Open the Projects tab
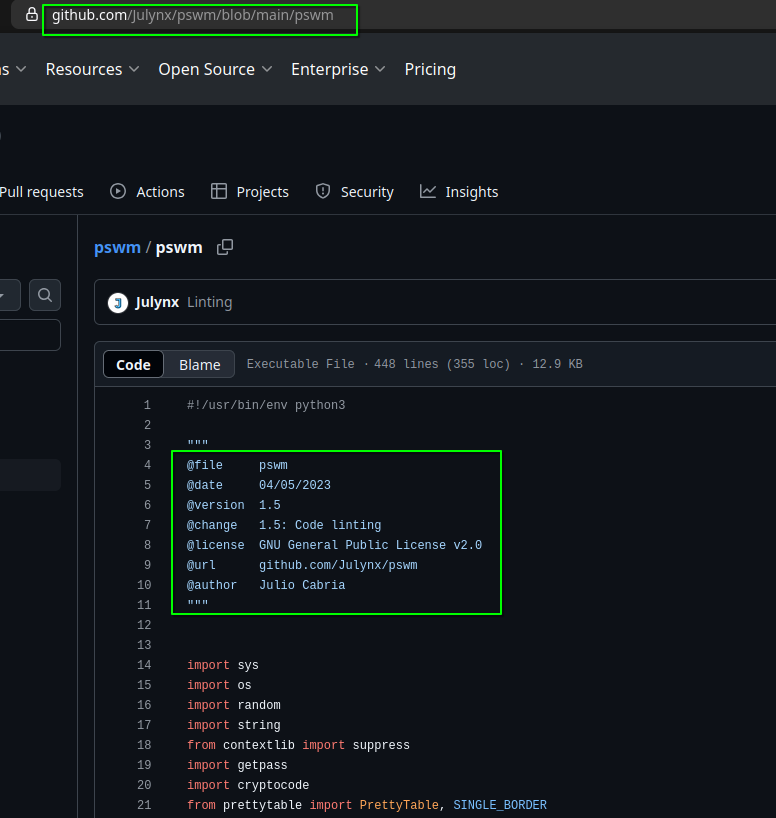This screenshot has height=818, width=776. [249, 192]
